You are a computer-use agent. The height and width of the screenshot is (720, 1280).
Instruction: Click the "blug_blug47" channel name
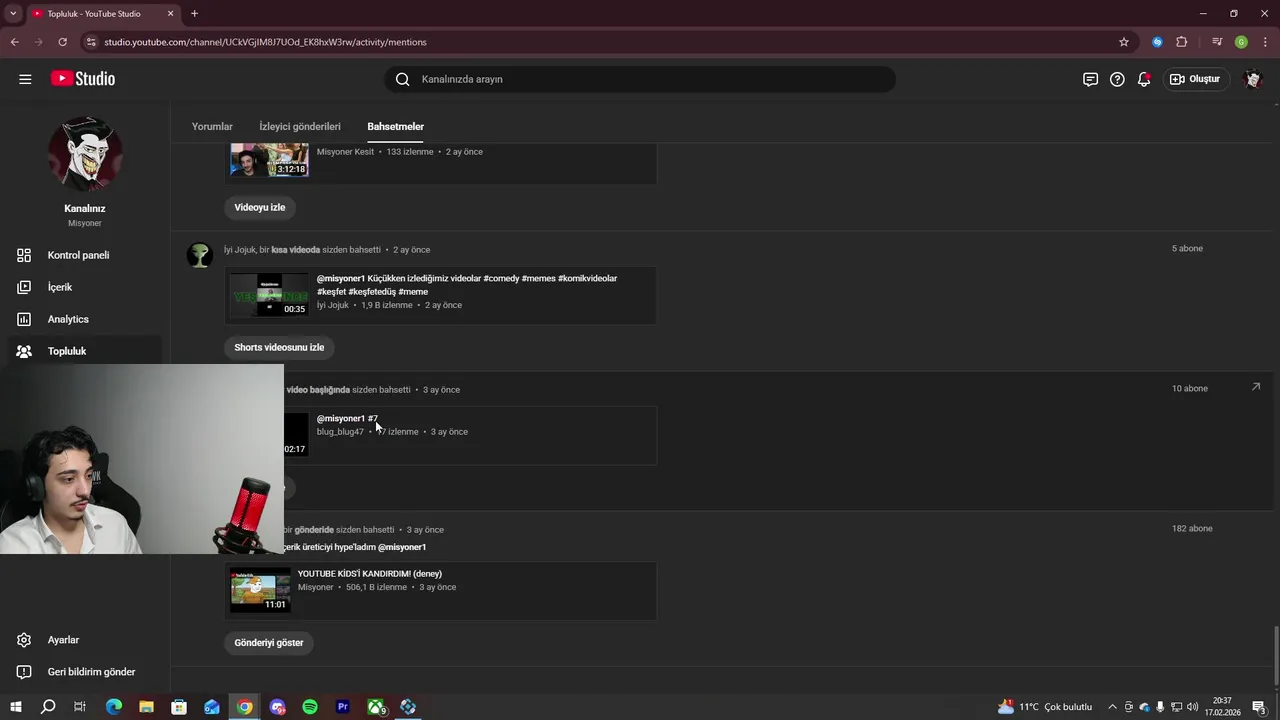pyautogui.click(x=340, y=432)
